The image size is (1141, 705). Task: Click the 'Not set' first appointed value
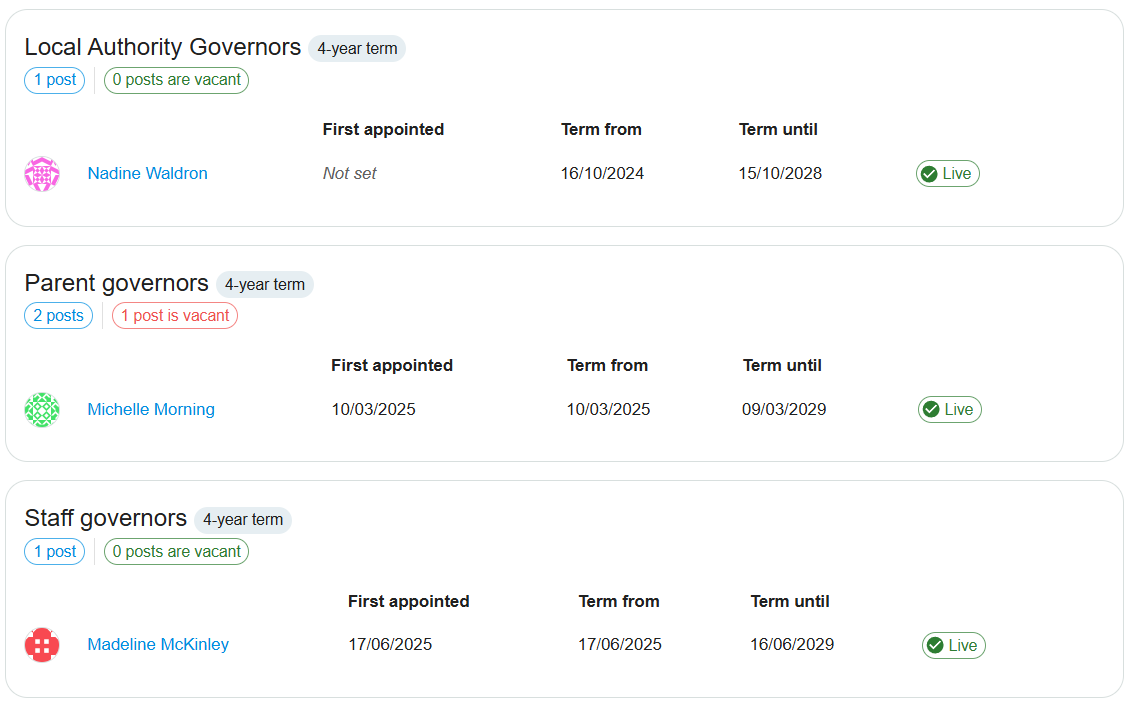click(x=349, y=174)
